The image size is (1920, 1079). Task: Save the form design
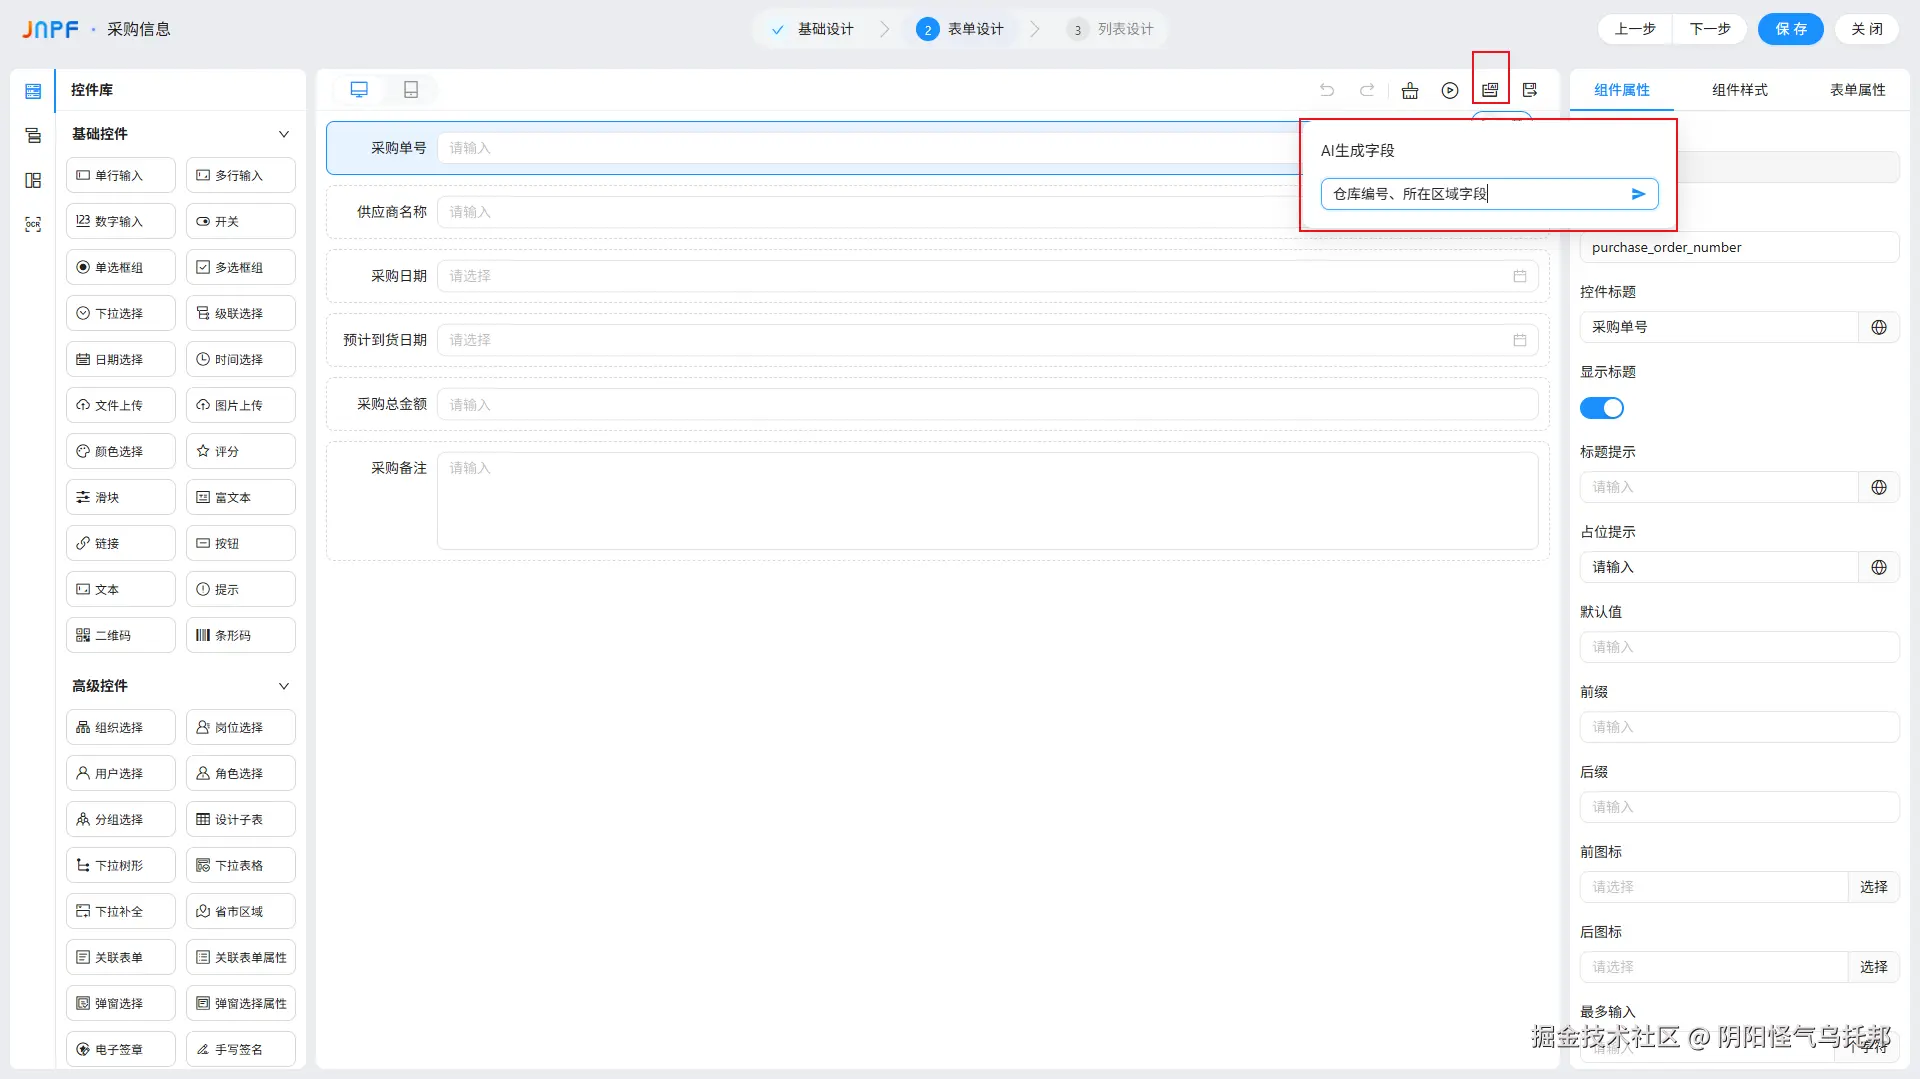point(1791,29)
